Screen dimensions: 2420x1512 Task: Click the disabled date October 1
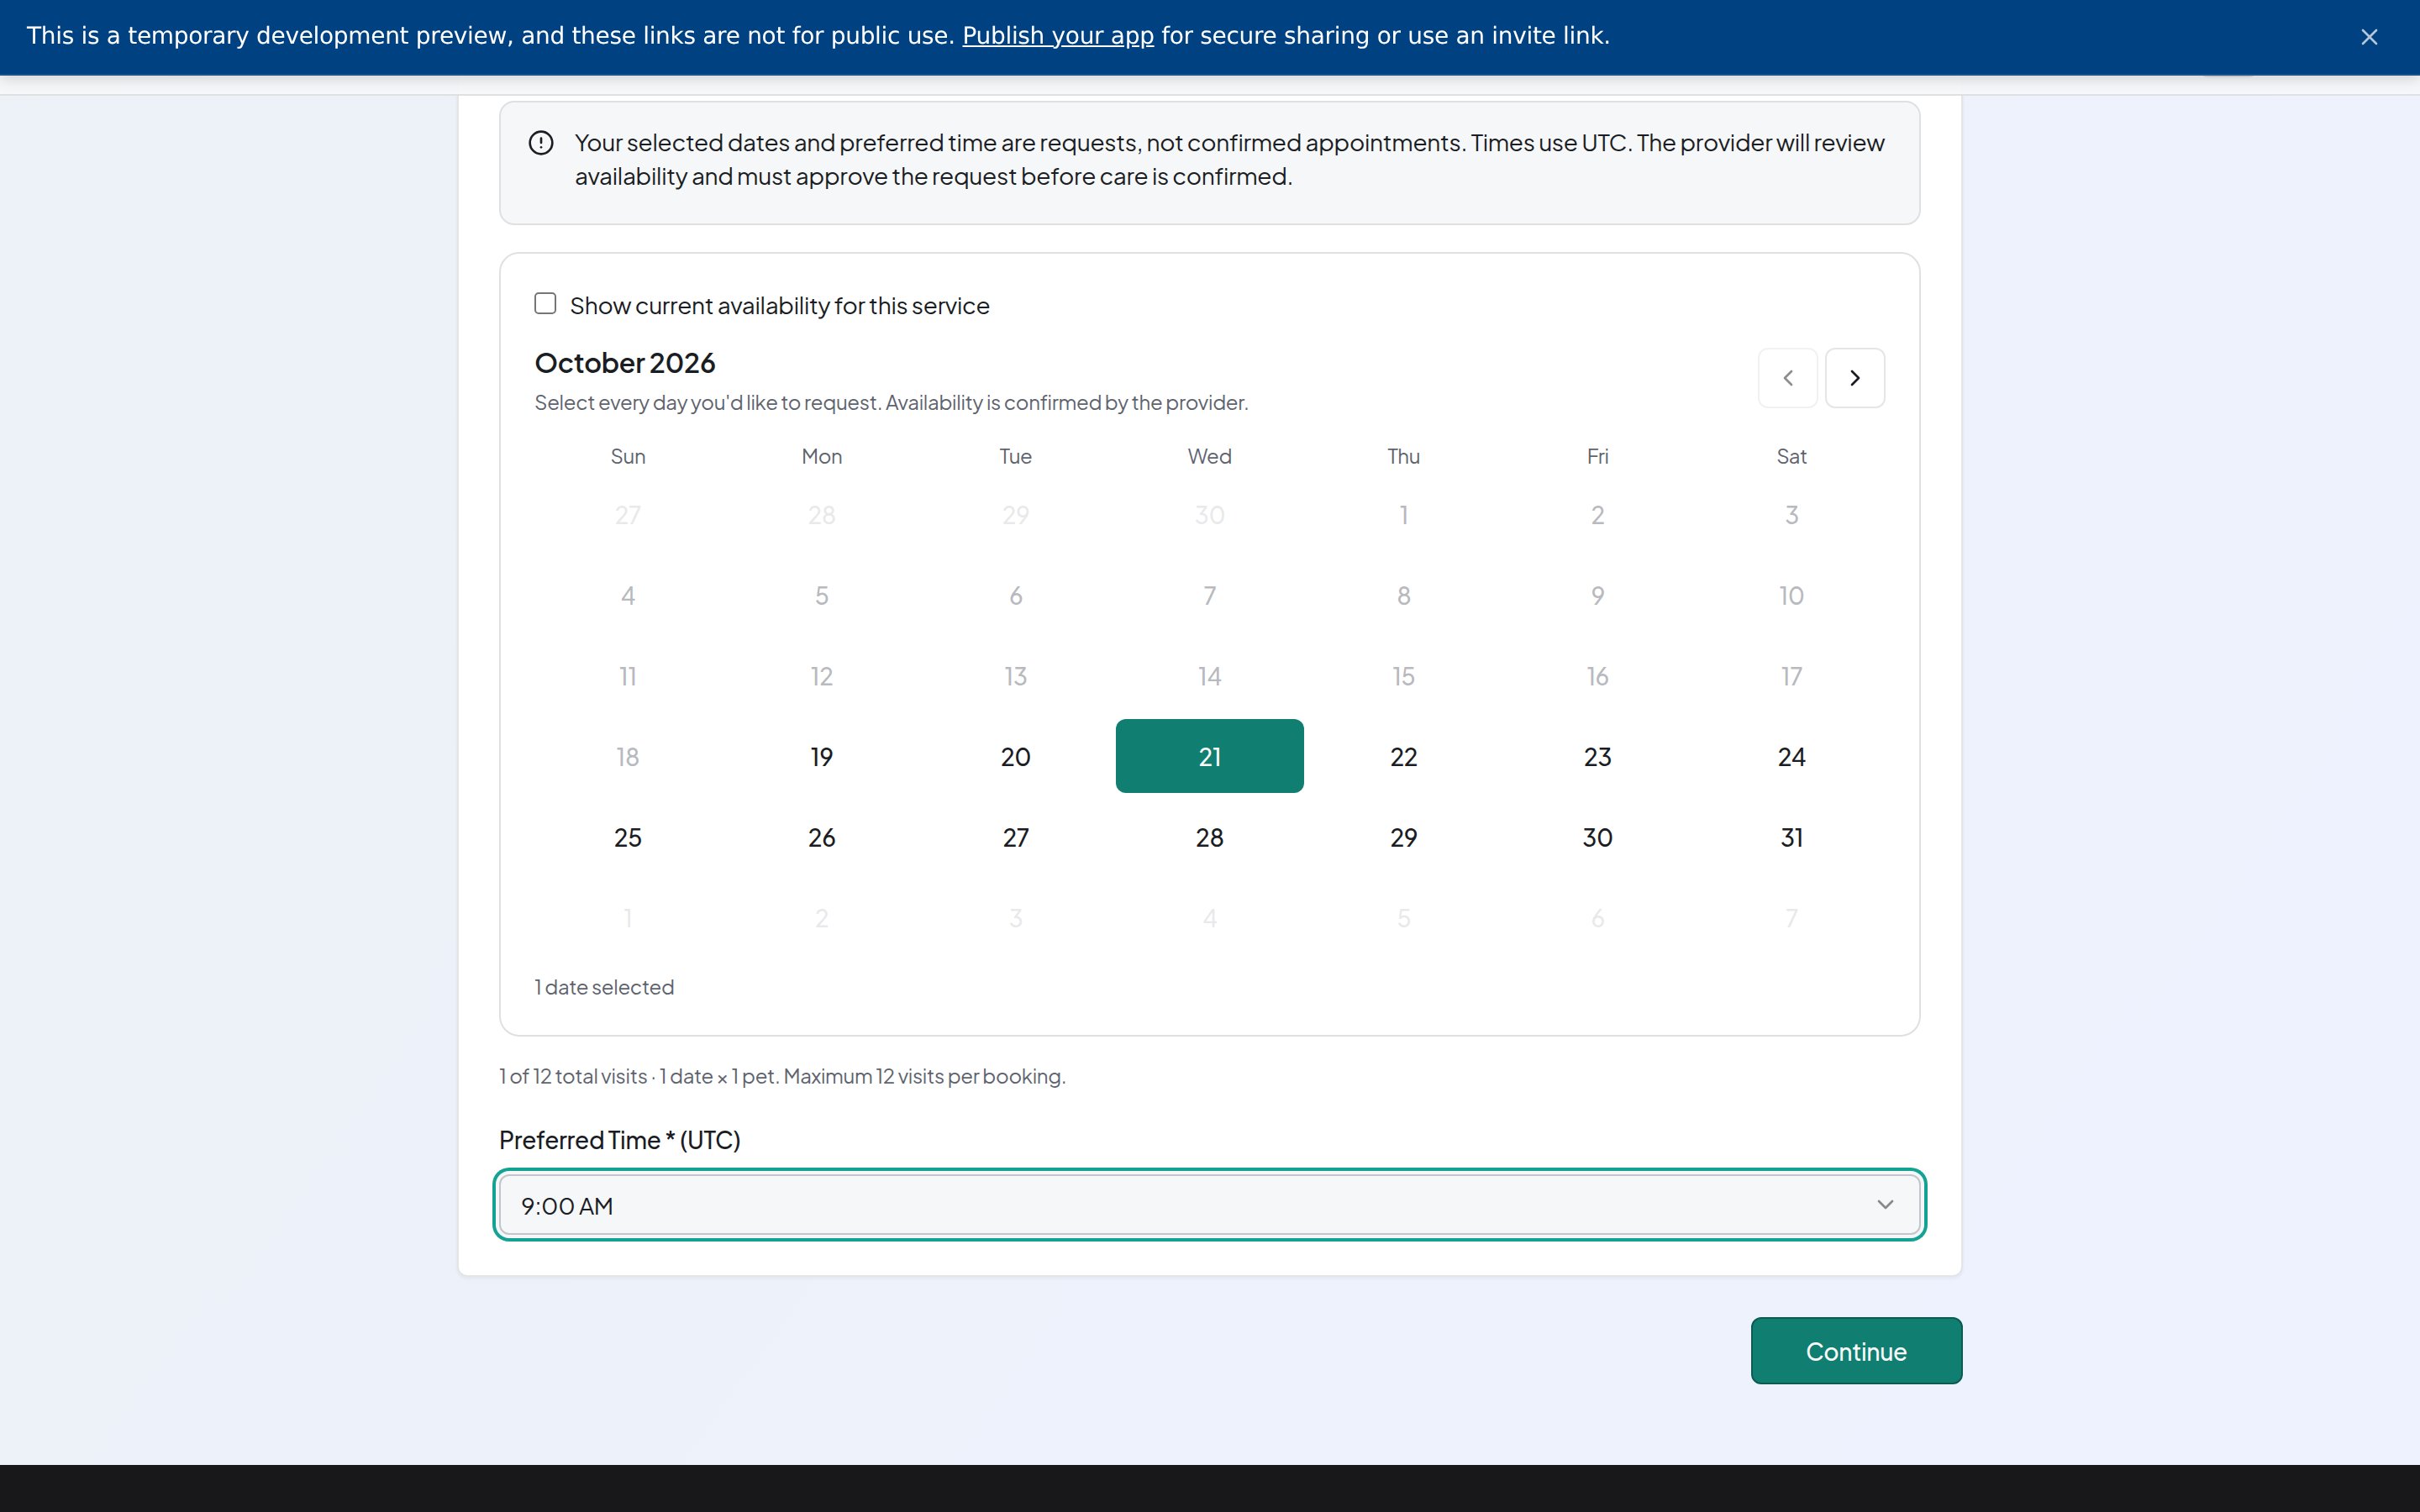point(1403,515)
